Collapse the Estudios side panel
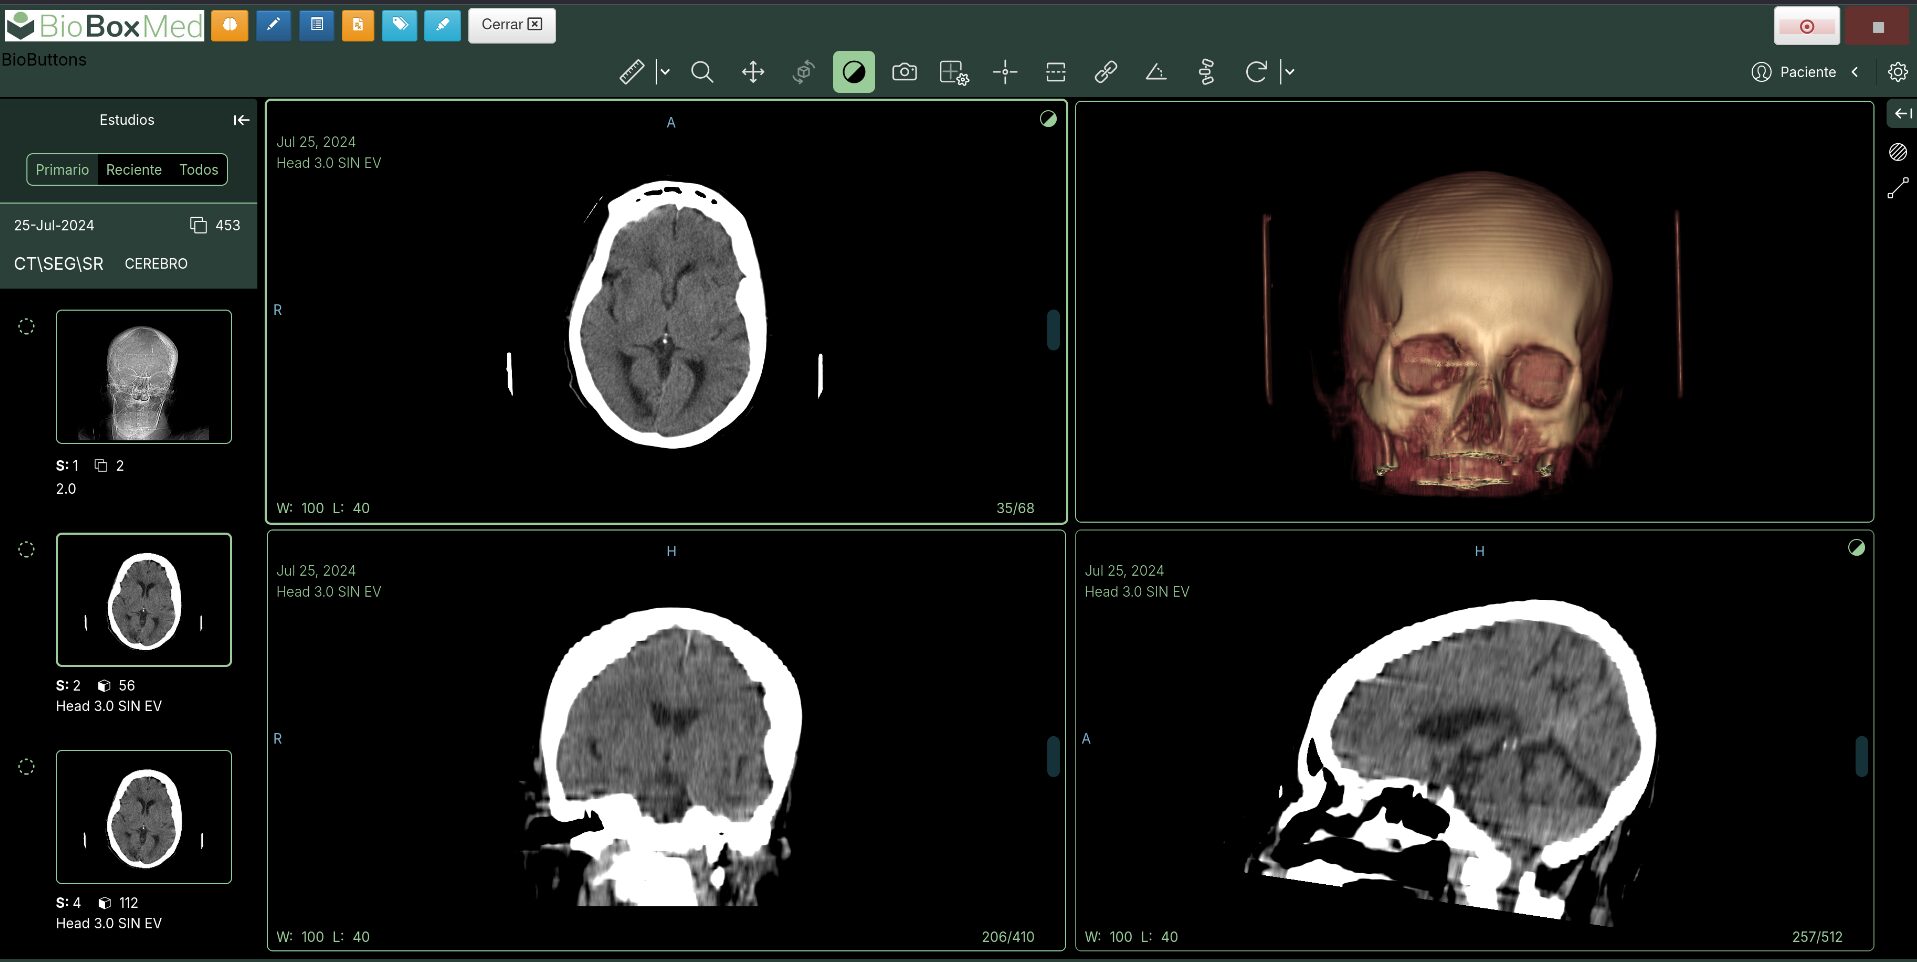The width and height of the screenshot is (1917, 962). click(x=241, y=120)
